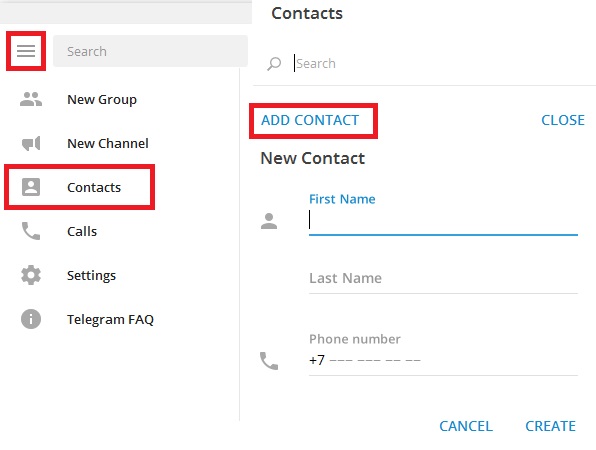Focus the Phone number field
The width and height of the screenshot is (596, 450).
443,360
